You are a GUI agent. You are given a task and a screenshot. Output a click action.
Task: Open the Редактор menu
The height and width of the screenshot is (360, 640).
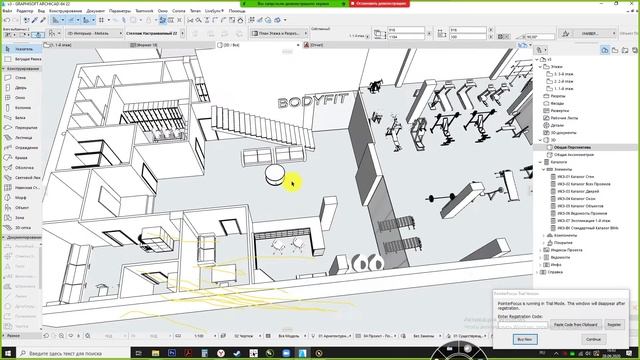point(25,11)
